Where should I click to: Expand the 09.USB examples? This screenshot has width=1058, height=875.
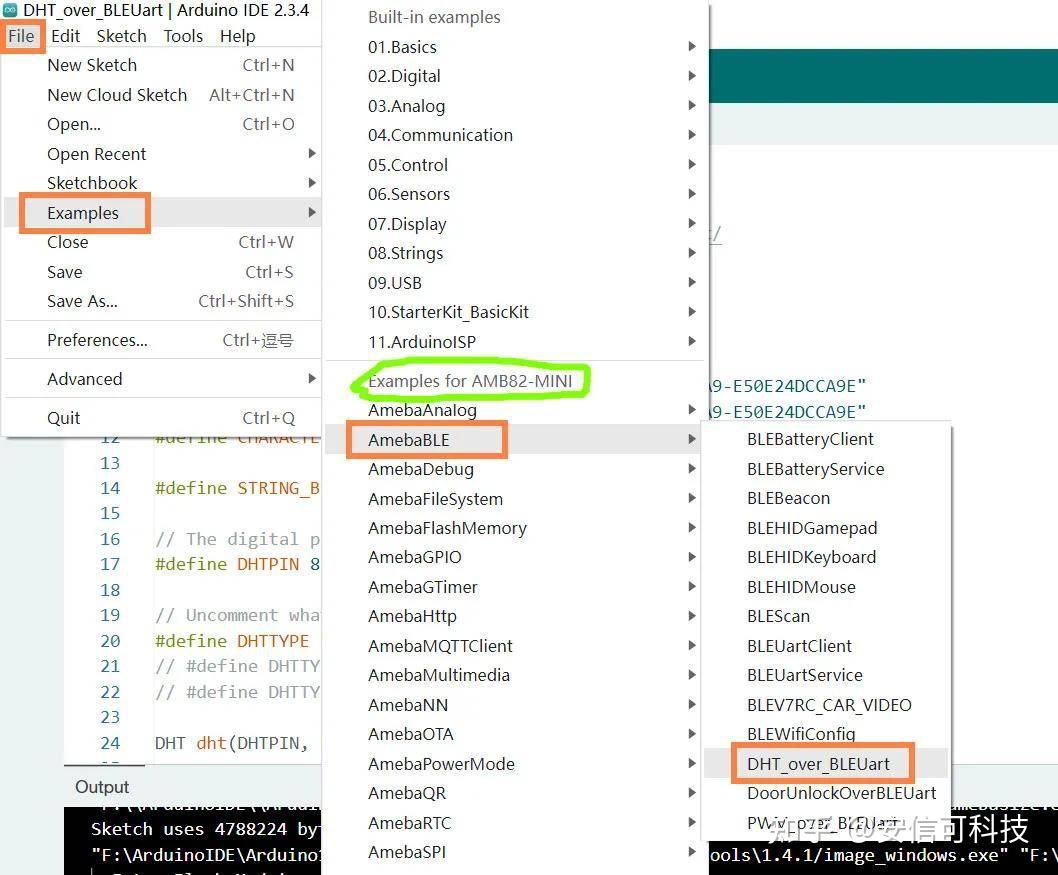click(516, 283)
